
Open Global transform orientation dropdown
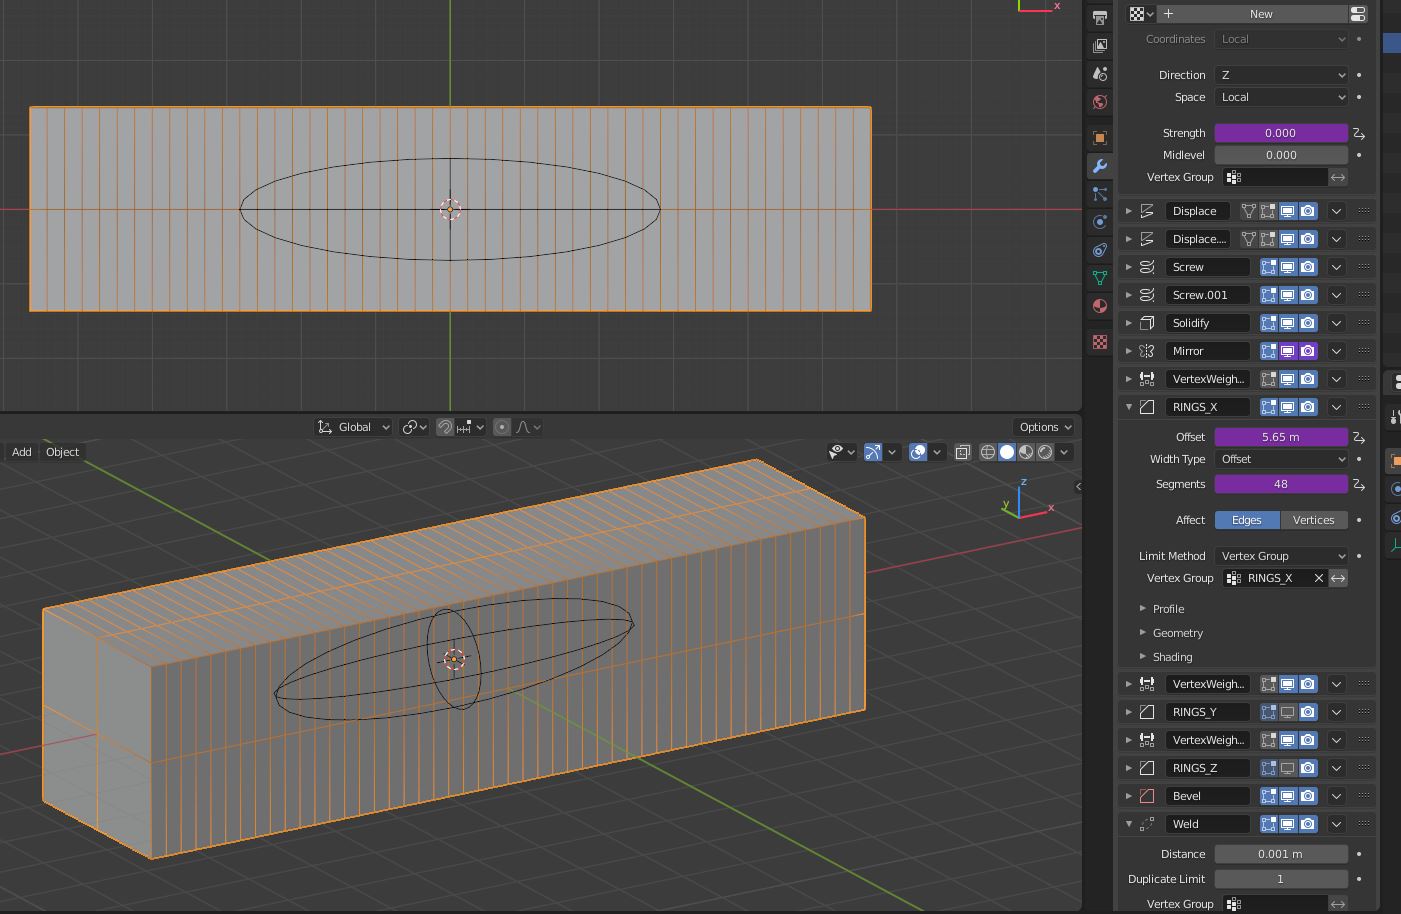click(x=354, y=427)
